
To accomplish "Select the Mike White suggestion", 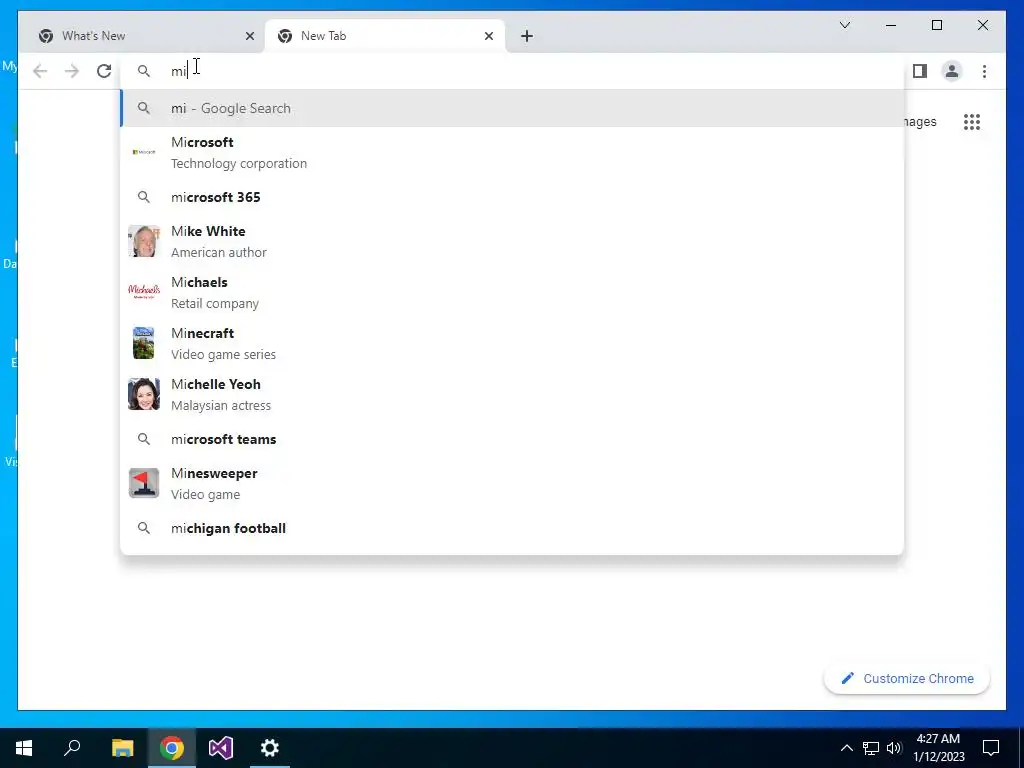I will (x=512, y=242).
